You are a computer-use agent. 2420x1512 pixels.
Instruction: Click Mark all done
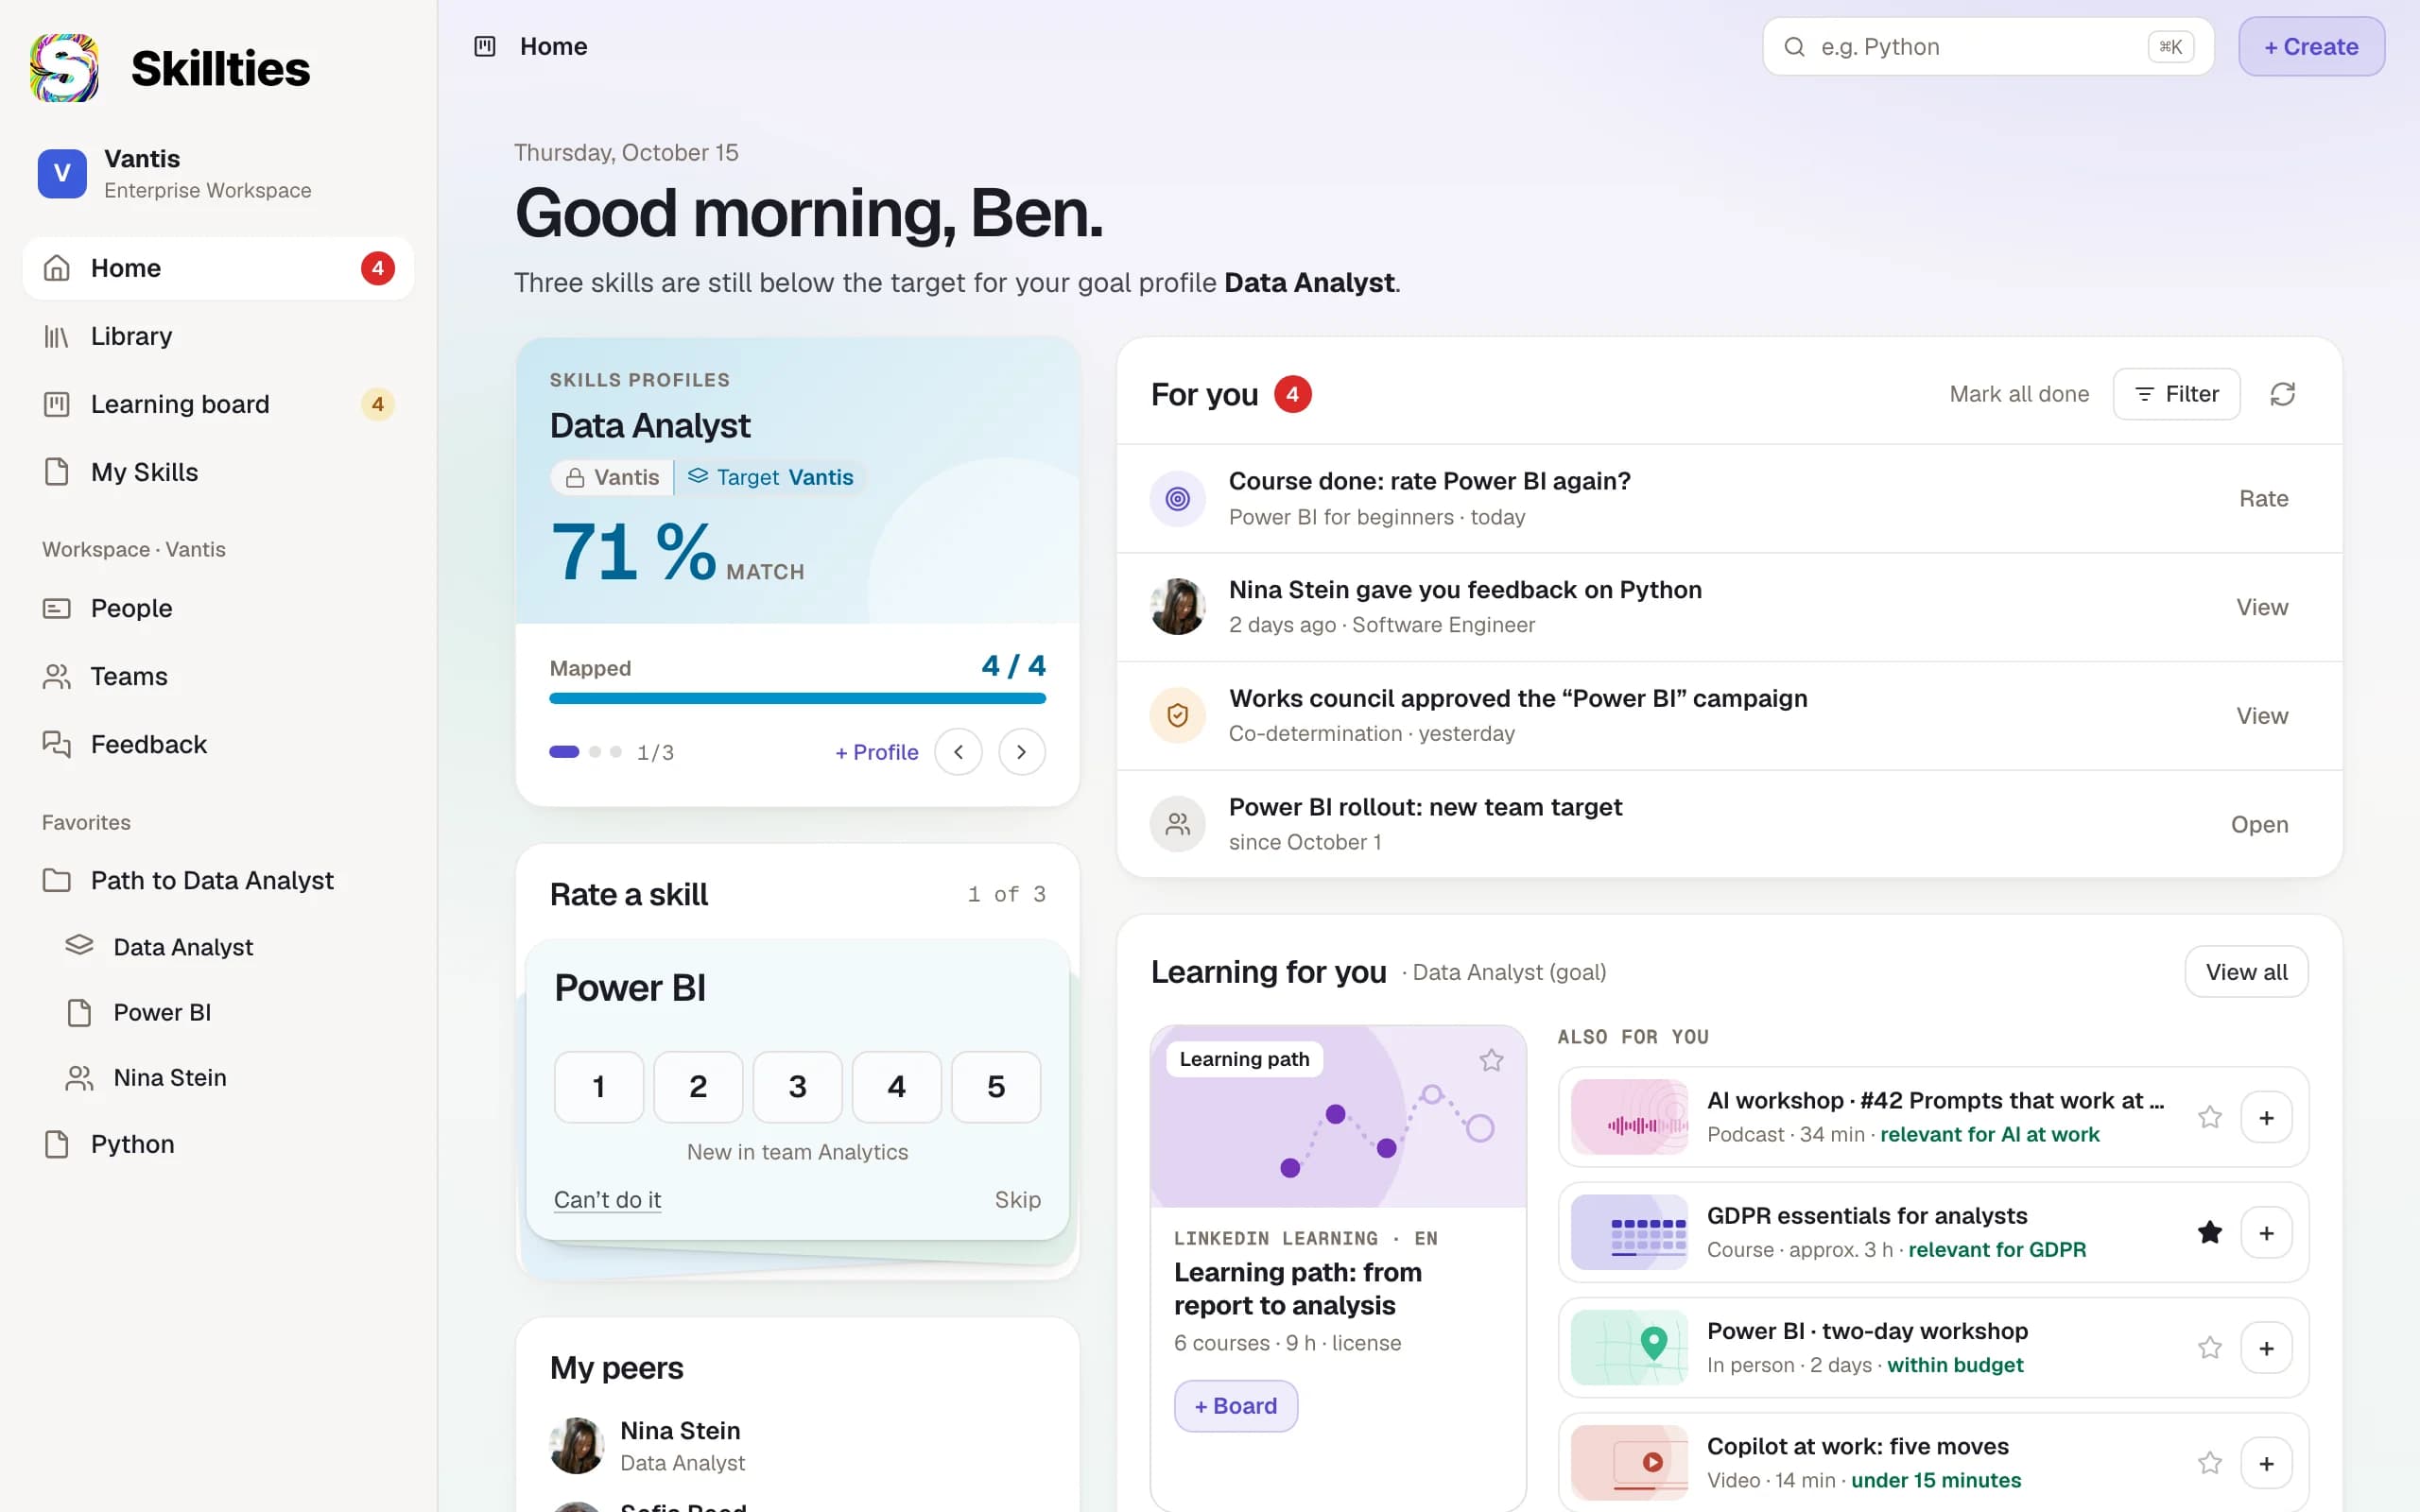point(2019,394)
